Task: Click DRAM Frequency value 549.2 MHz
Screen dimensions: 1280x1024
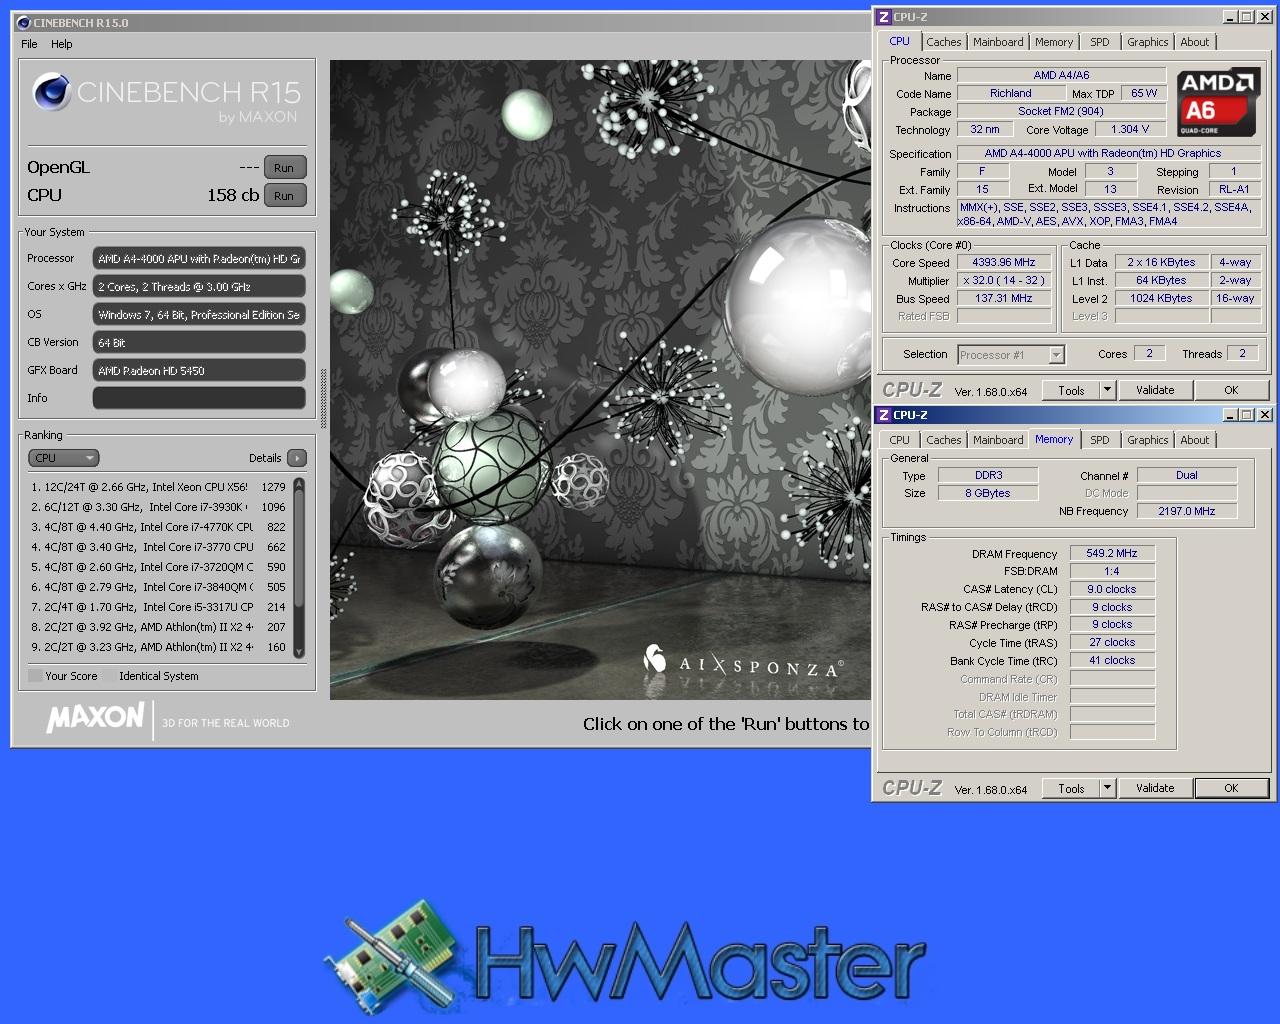Action: 1112,553
